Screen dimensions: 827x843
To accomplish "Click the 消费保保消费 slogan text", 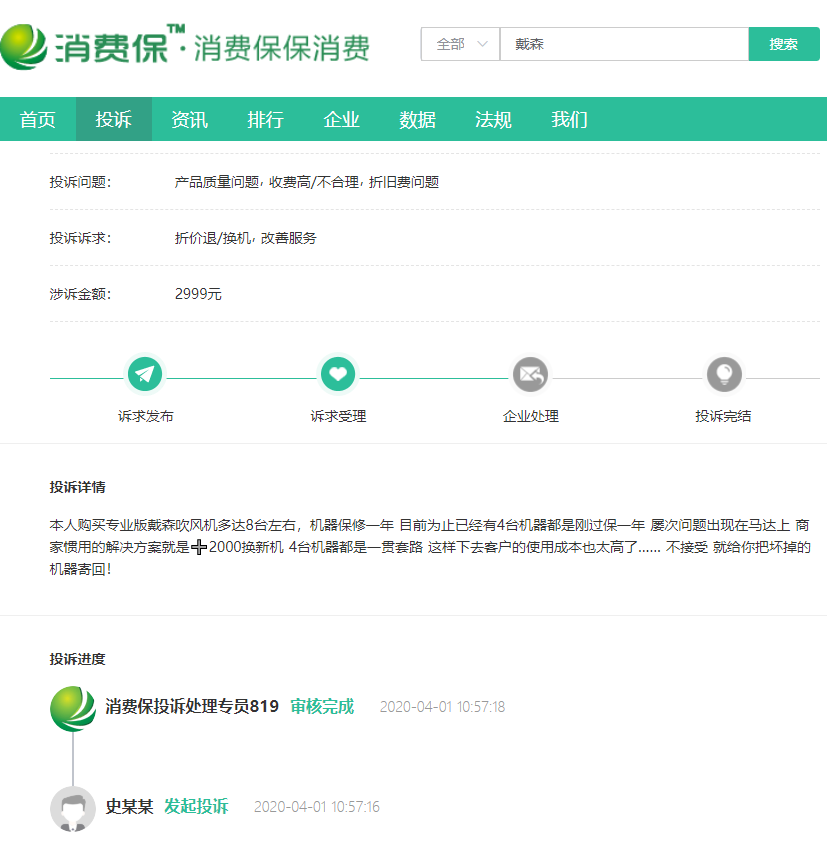I will click(x=282, y=48).
